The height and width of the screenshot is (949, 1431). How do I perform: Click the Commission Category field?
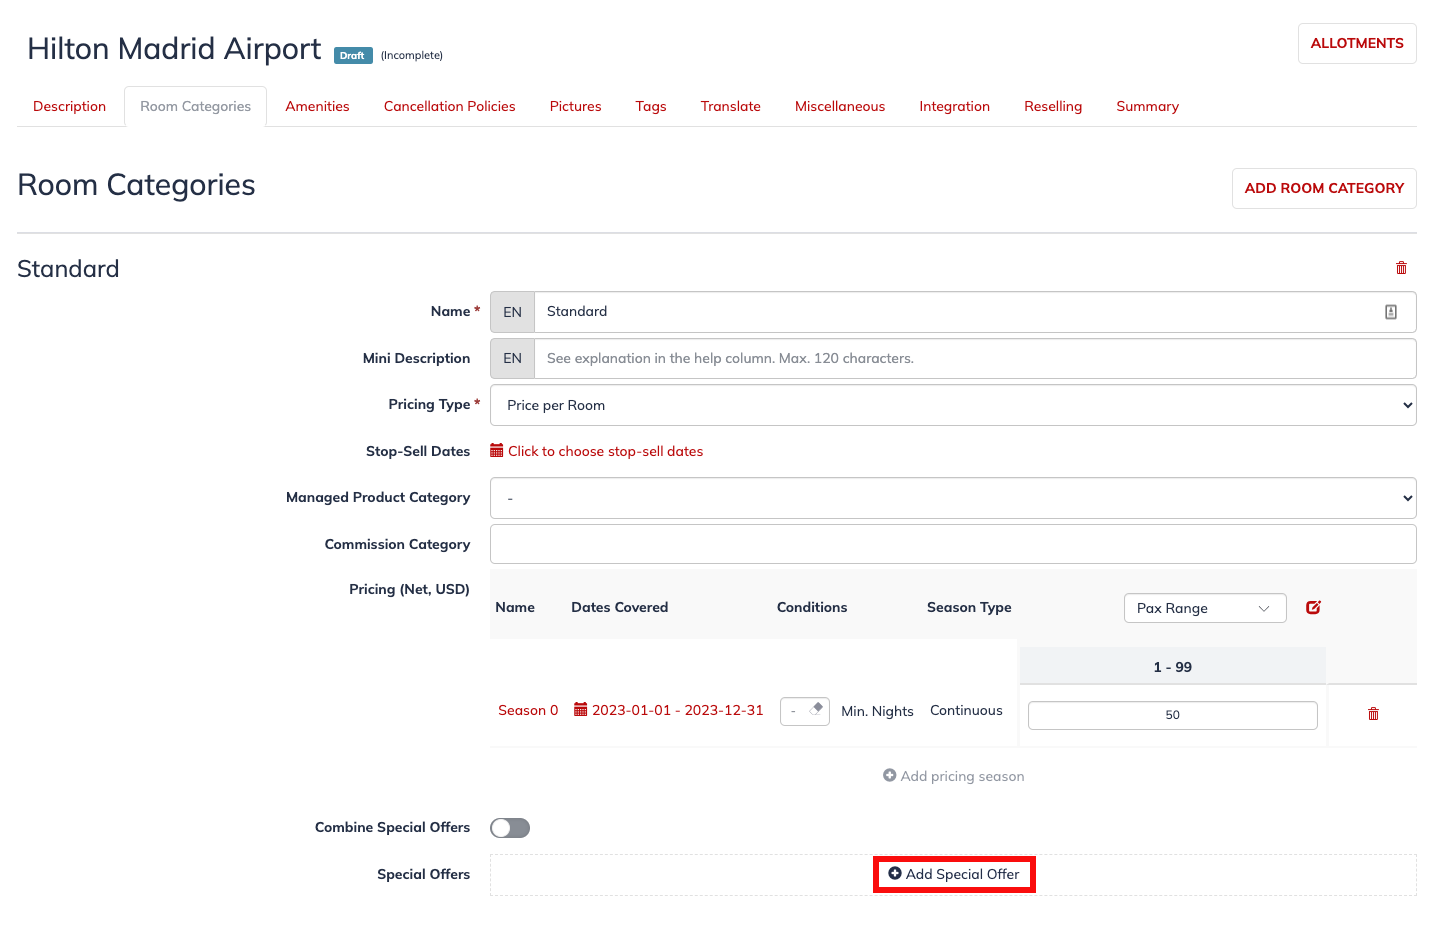[x=953, y=544]
